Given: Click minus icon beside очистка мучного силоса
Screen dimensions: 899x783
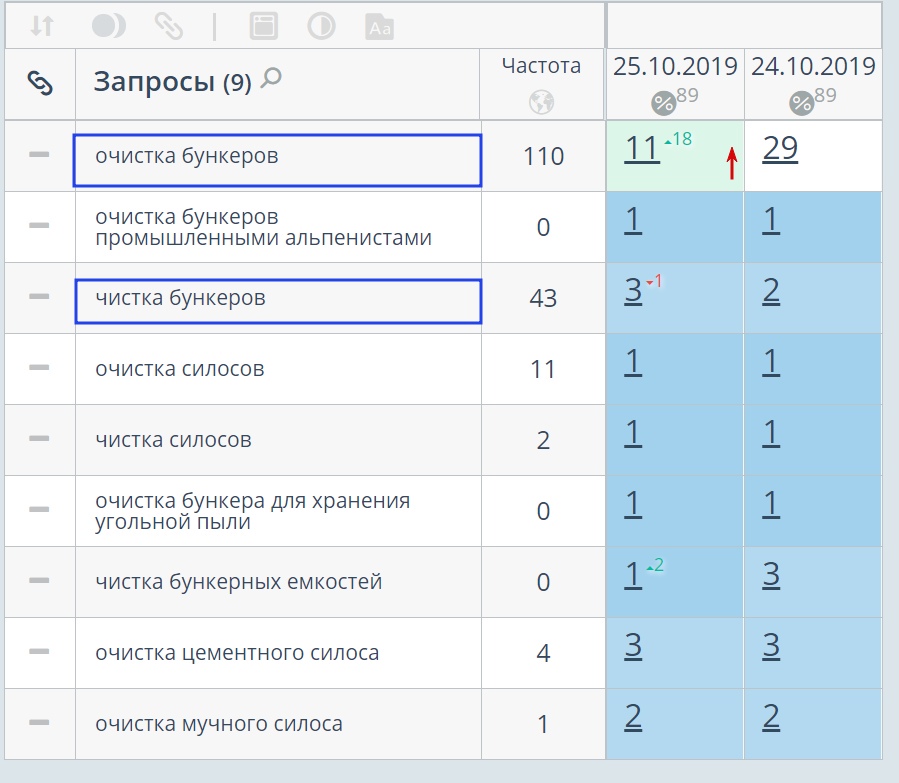Looking at the screenshot, I should pyautogui.click(x=39, y=722).
